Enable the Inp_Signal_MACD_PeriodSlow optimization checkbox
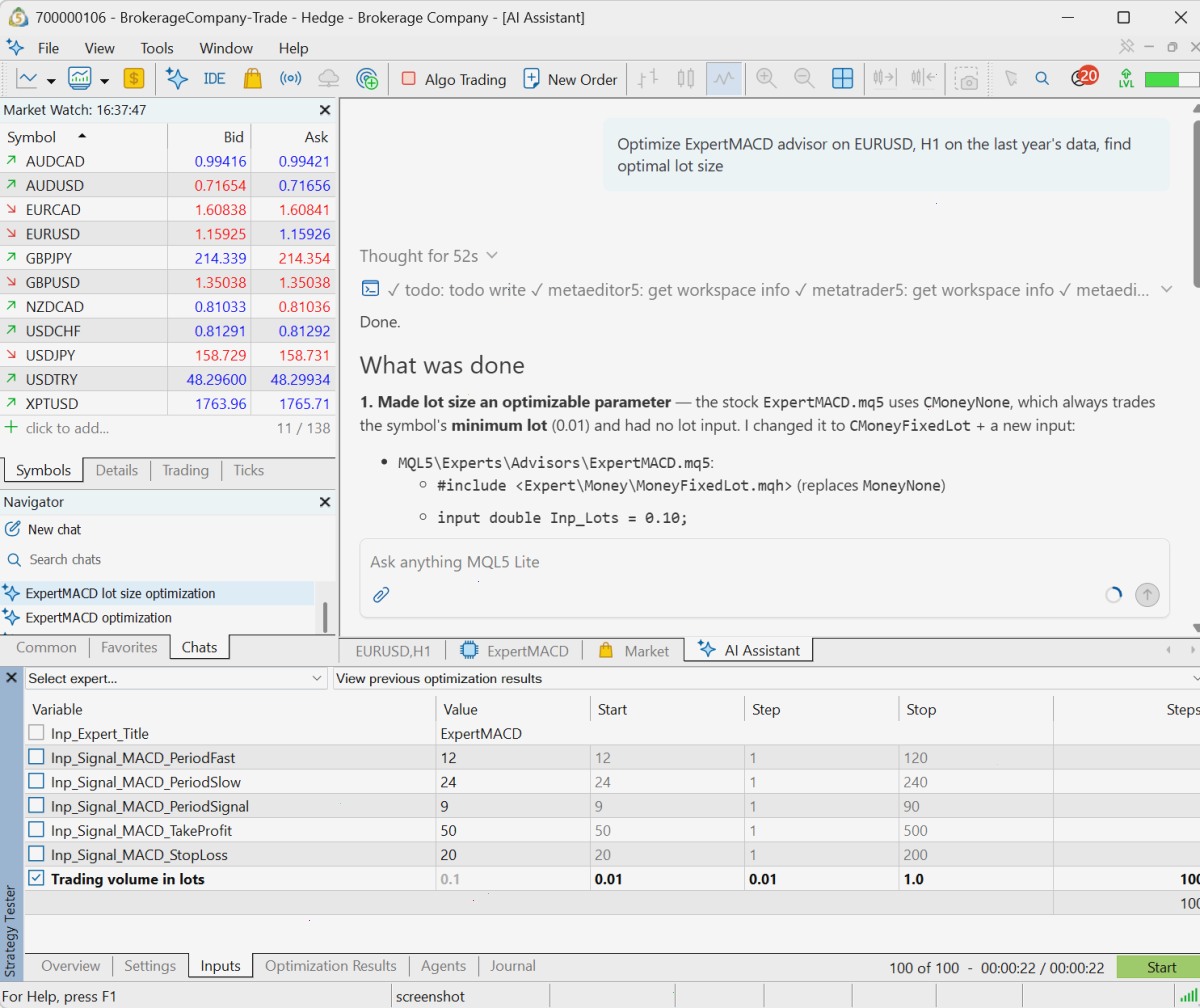 [x=36, y=782]
